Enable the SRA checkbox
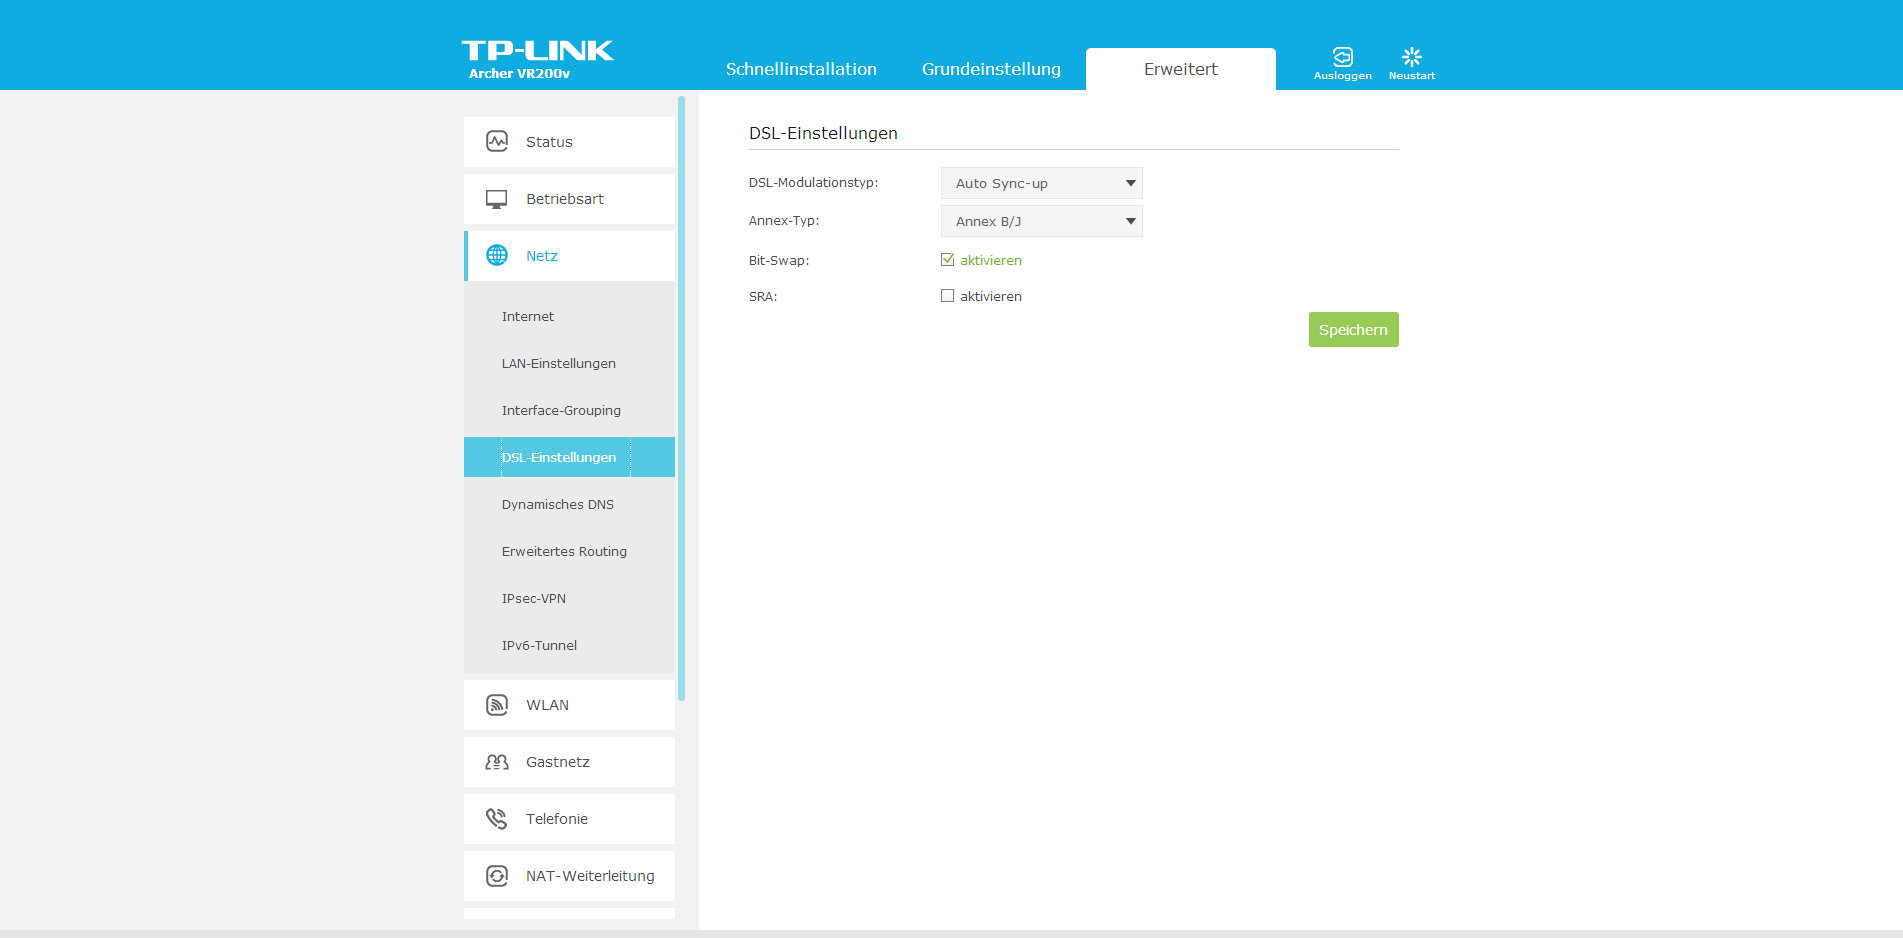The width and height of the screenshot is (1903, 938). [947, 296]
